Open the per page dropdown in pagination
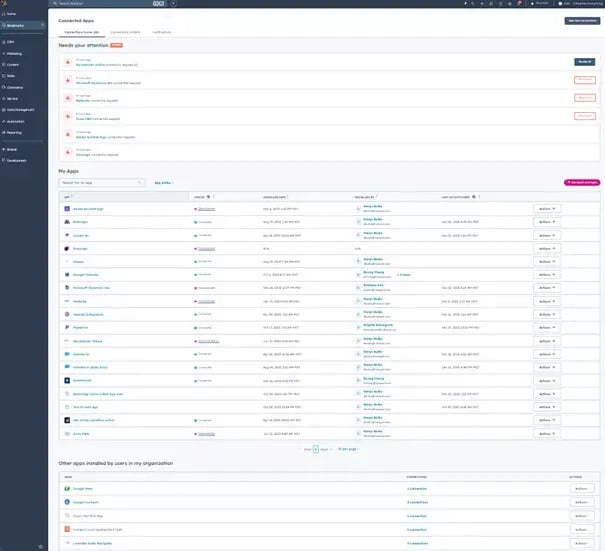 (348, 449)
